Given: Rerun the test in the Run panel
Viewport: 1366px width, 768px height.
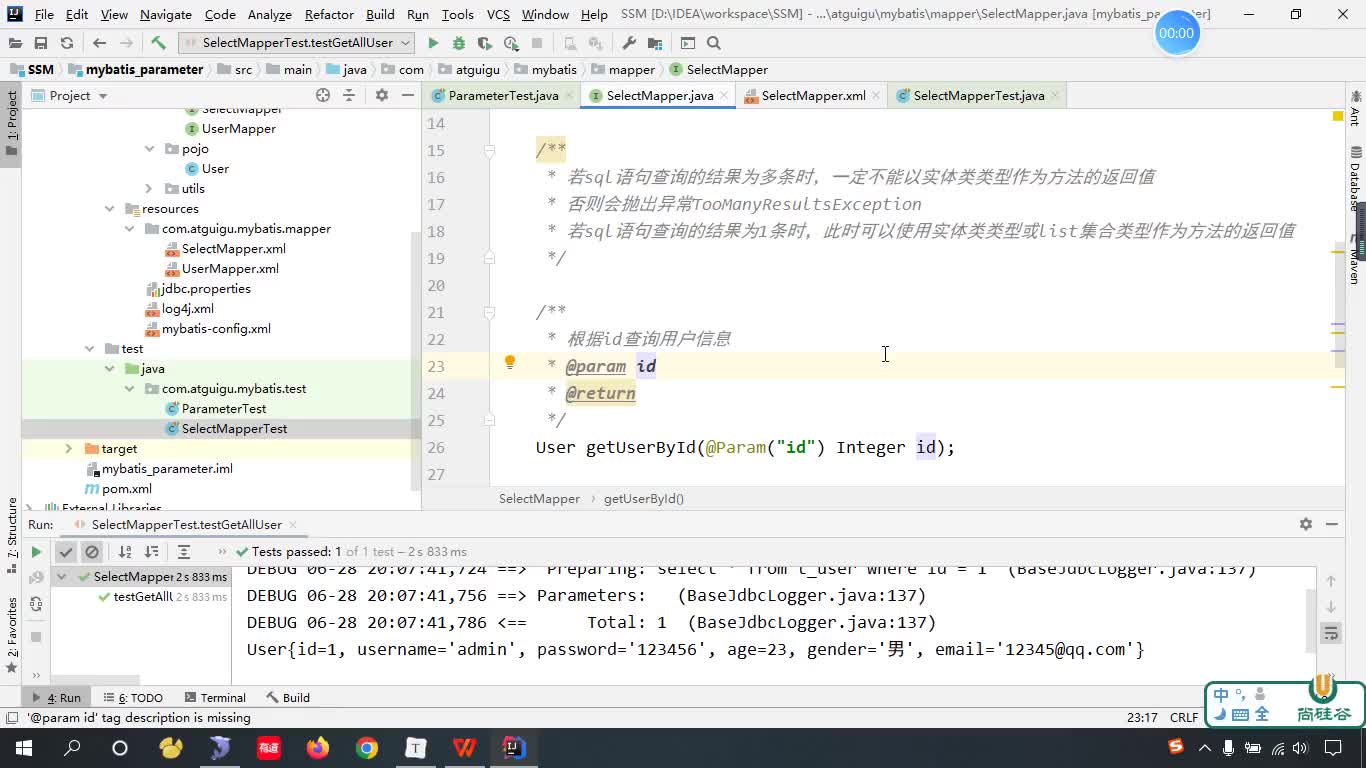Looking at the screenshot, I should click(x=36, y=551).
